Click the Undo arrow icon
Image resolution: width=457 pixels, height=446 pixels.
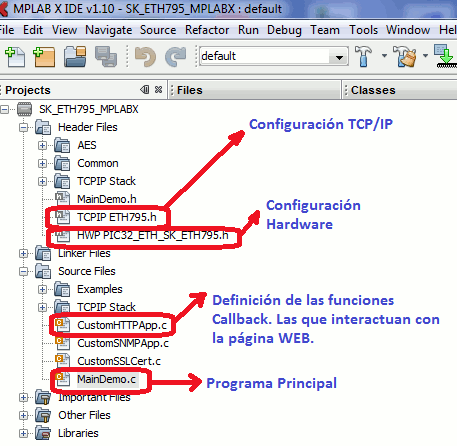tap(145, 57)
